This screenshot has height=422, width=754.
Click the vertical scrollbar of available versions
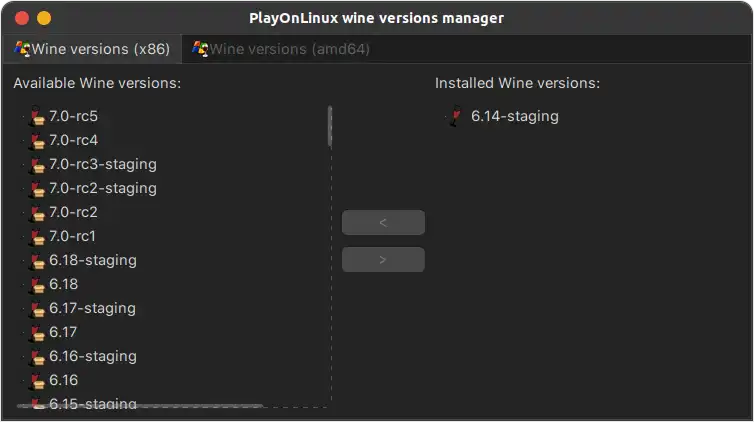[x=330, y=127]
